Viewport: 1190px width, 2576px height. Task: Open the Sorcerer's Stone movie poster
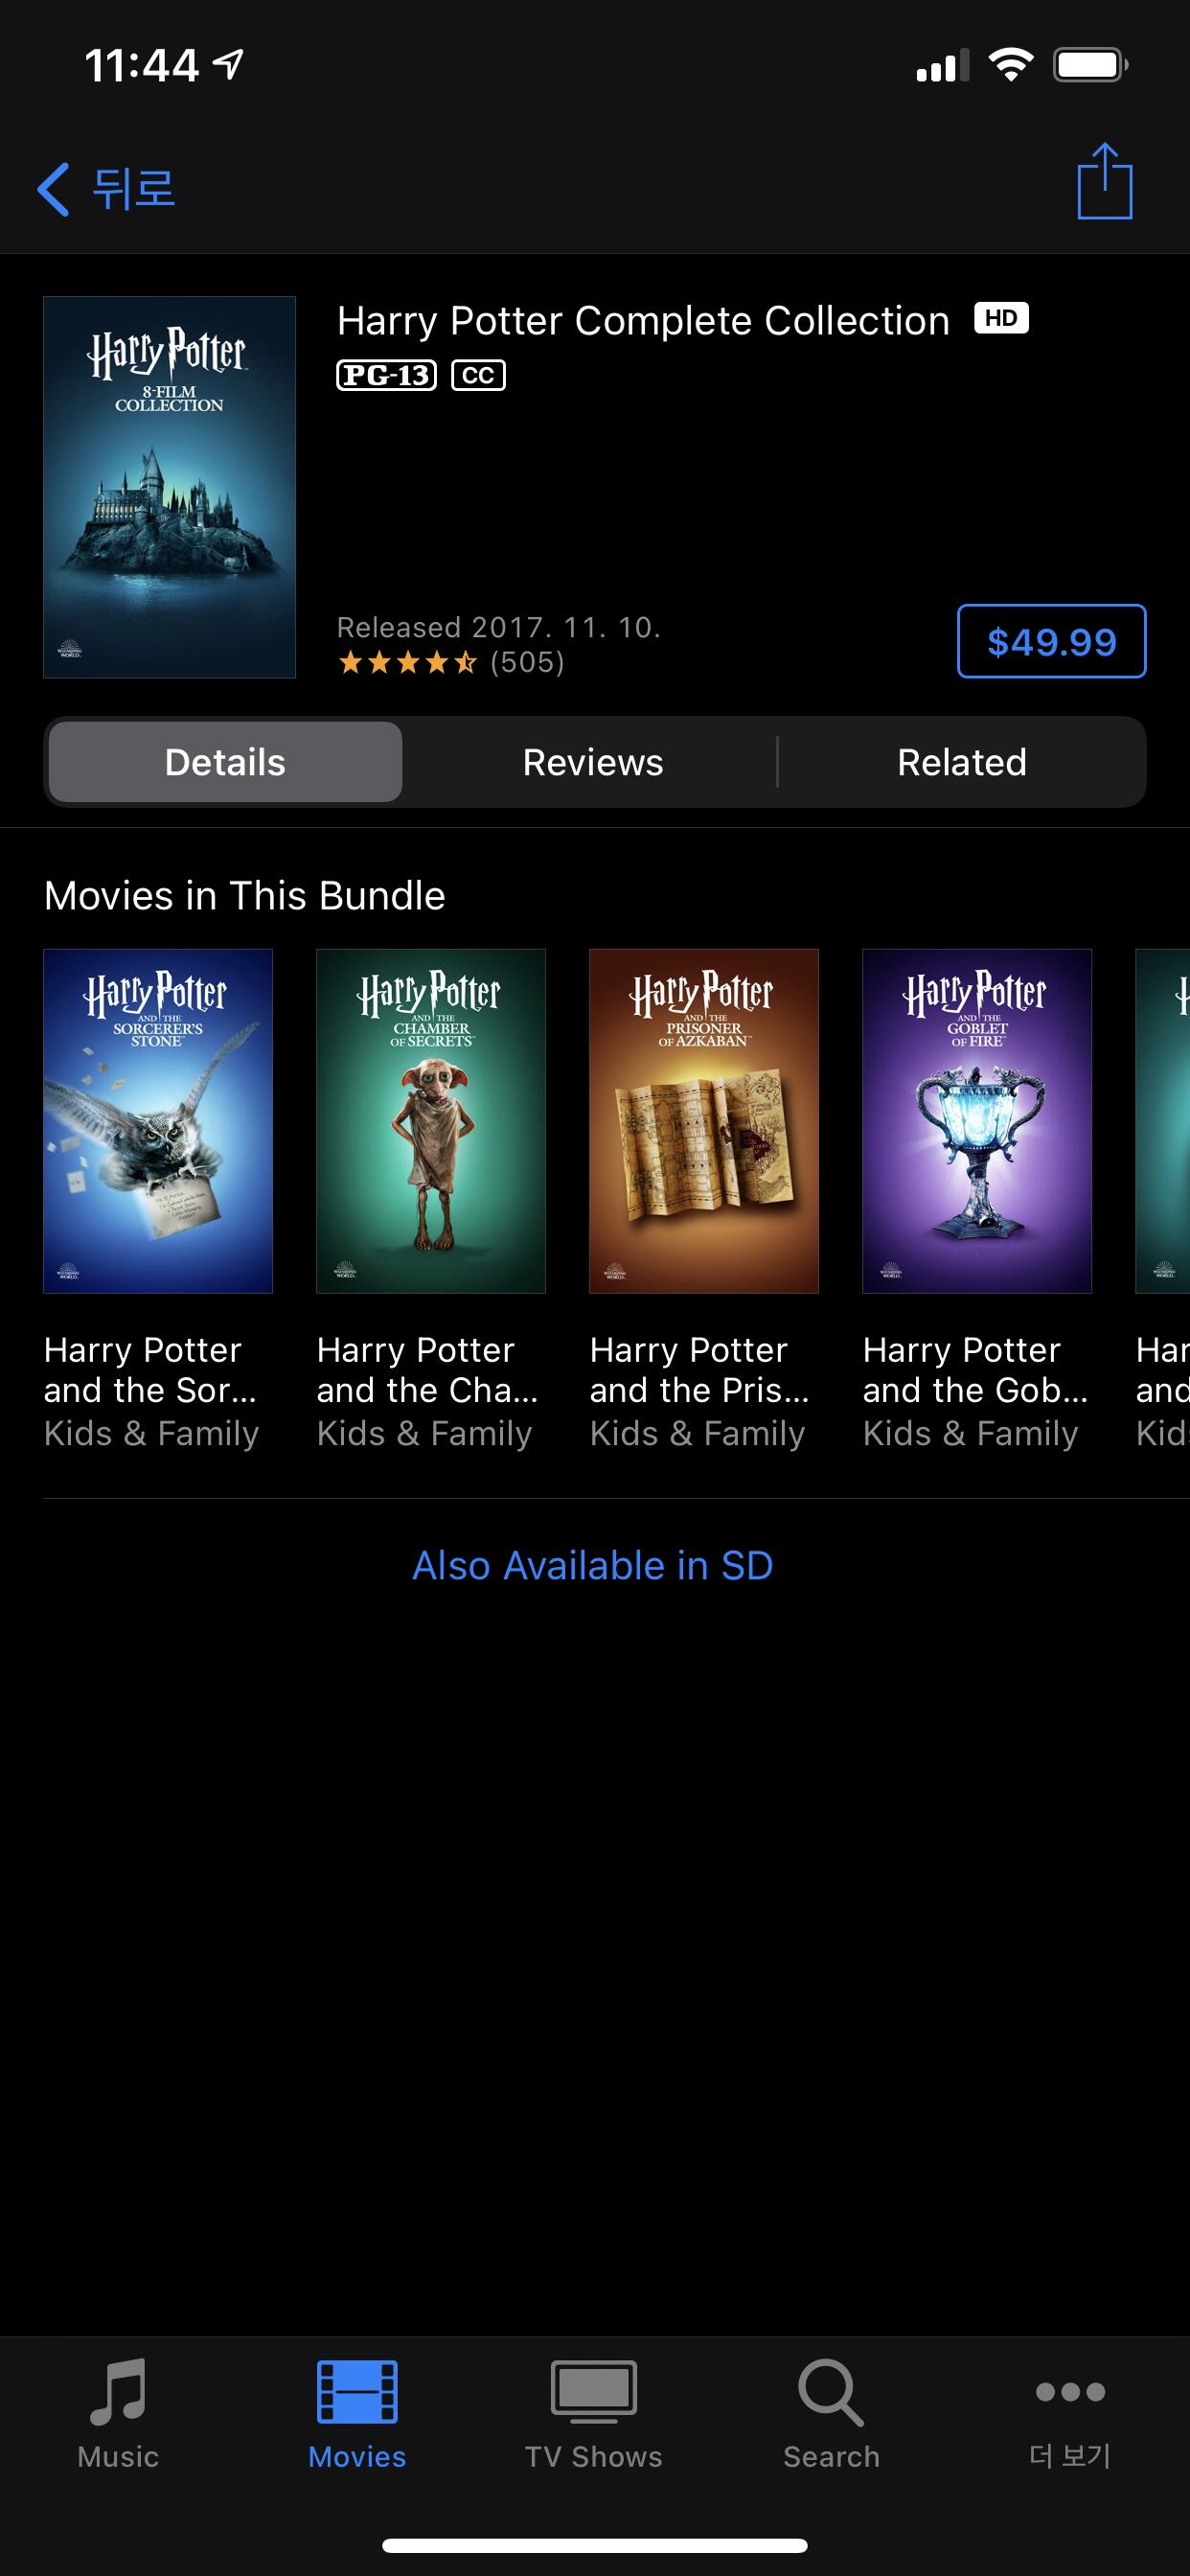[158, 1121]
